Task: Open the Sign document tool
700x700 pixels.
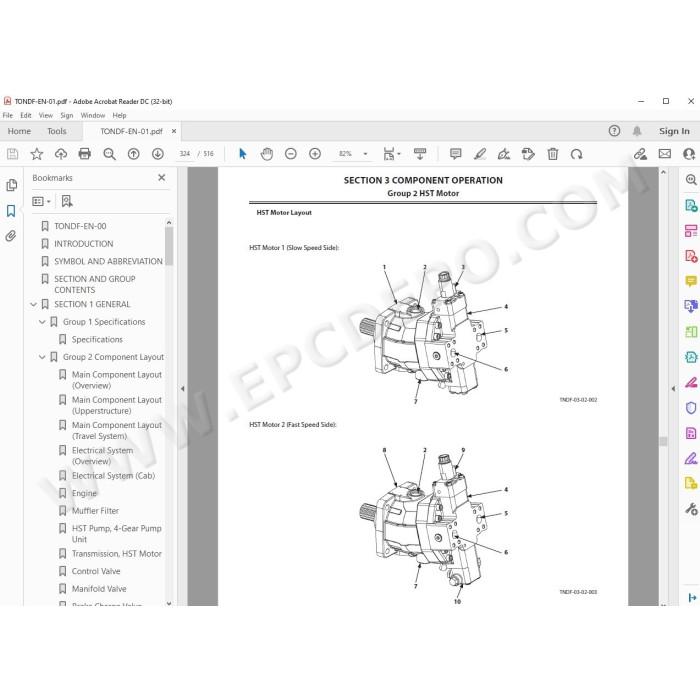Action: tap(504, 154)
